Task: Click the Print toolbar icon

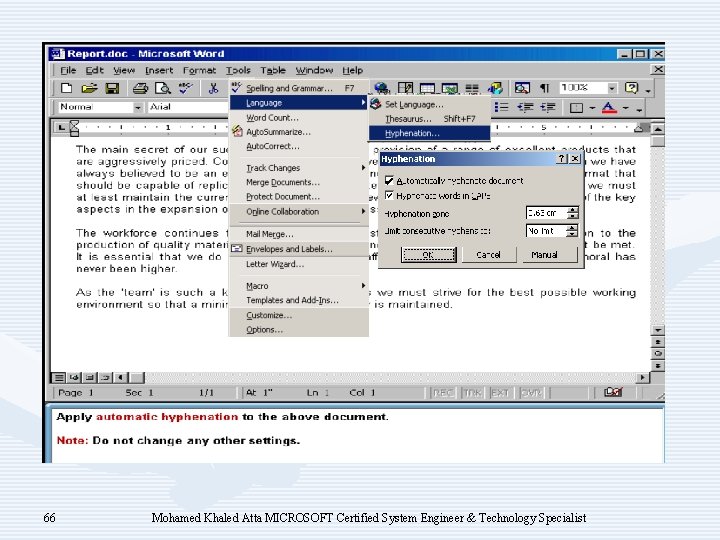Action: pyautogui.click(x=140, y=88)
